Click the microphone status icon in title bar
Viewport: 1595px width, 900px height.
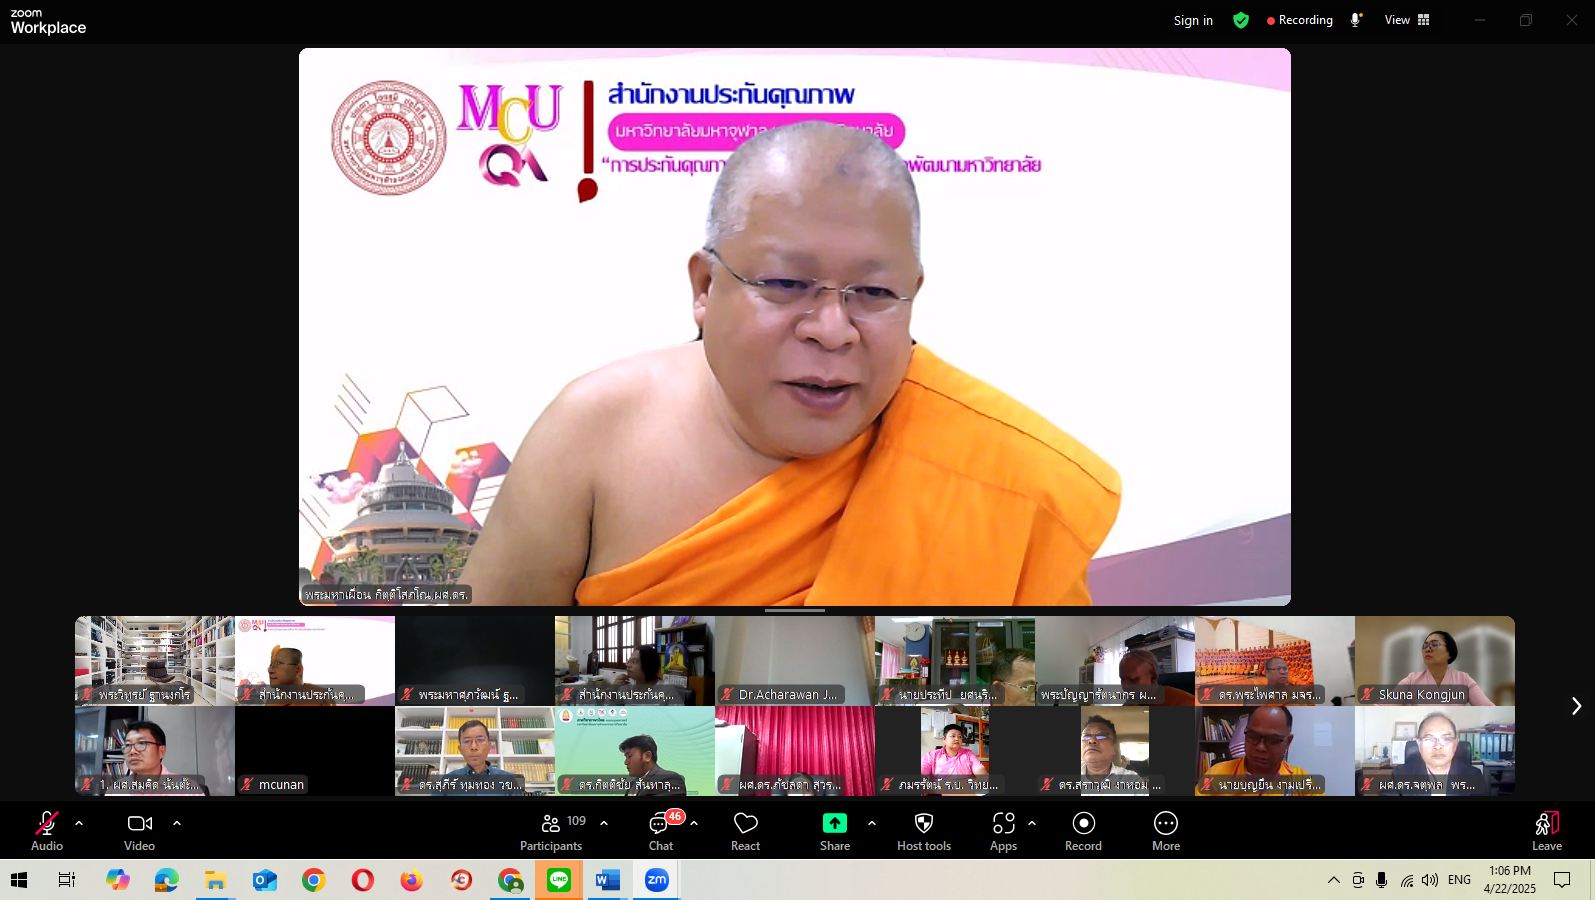coord(1356,20)
